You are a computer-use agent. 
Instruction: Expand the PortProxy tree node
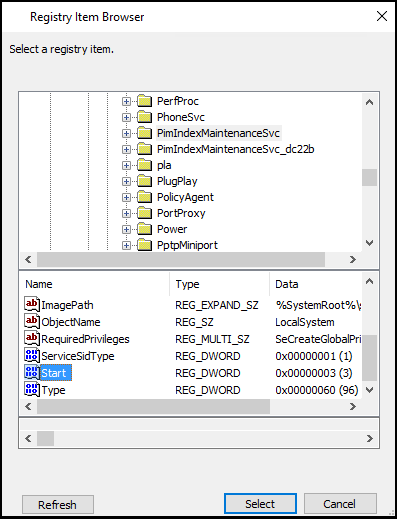pos(126,213)
